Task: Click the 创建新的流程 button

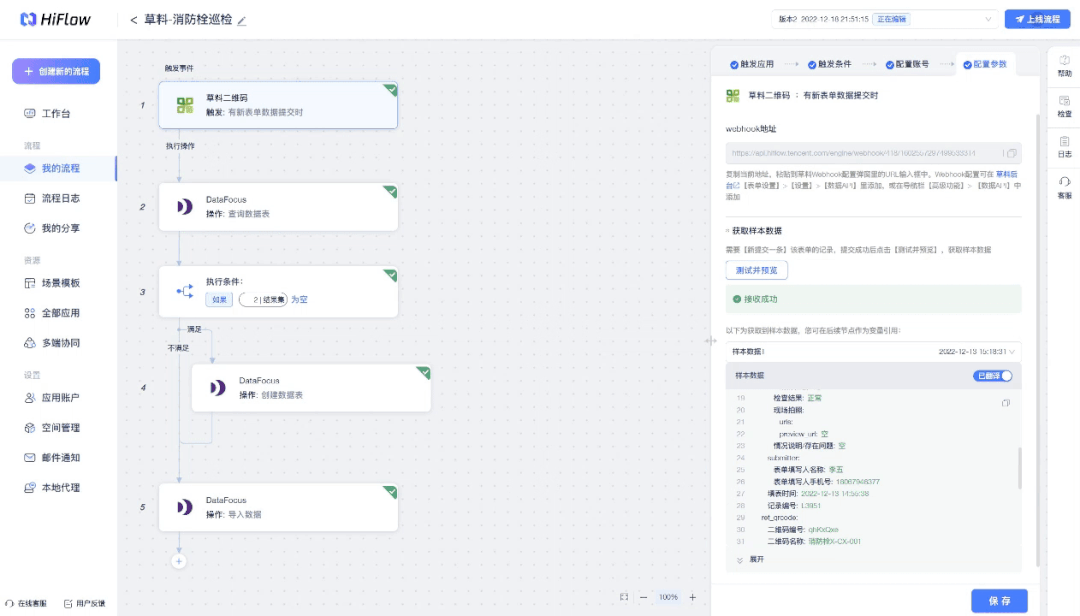Action: click(56, 71)
